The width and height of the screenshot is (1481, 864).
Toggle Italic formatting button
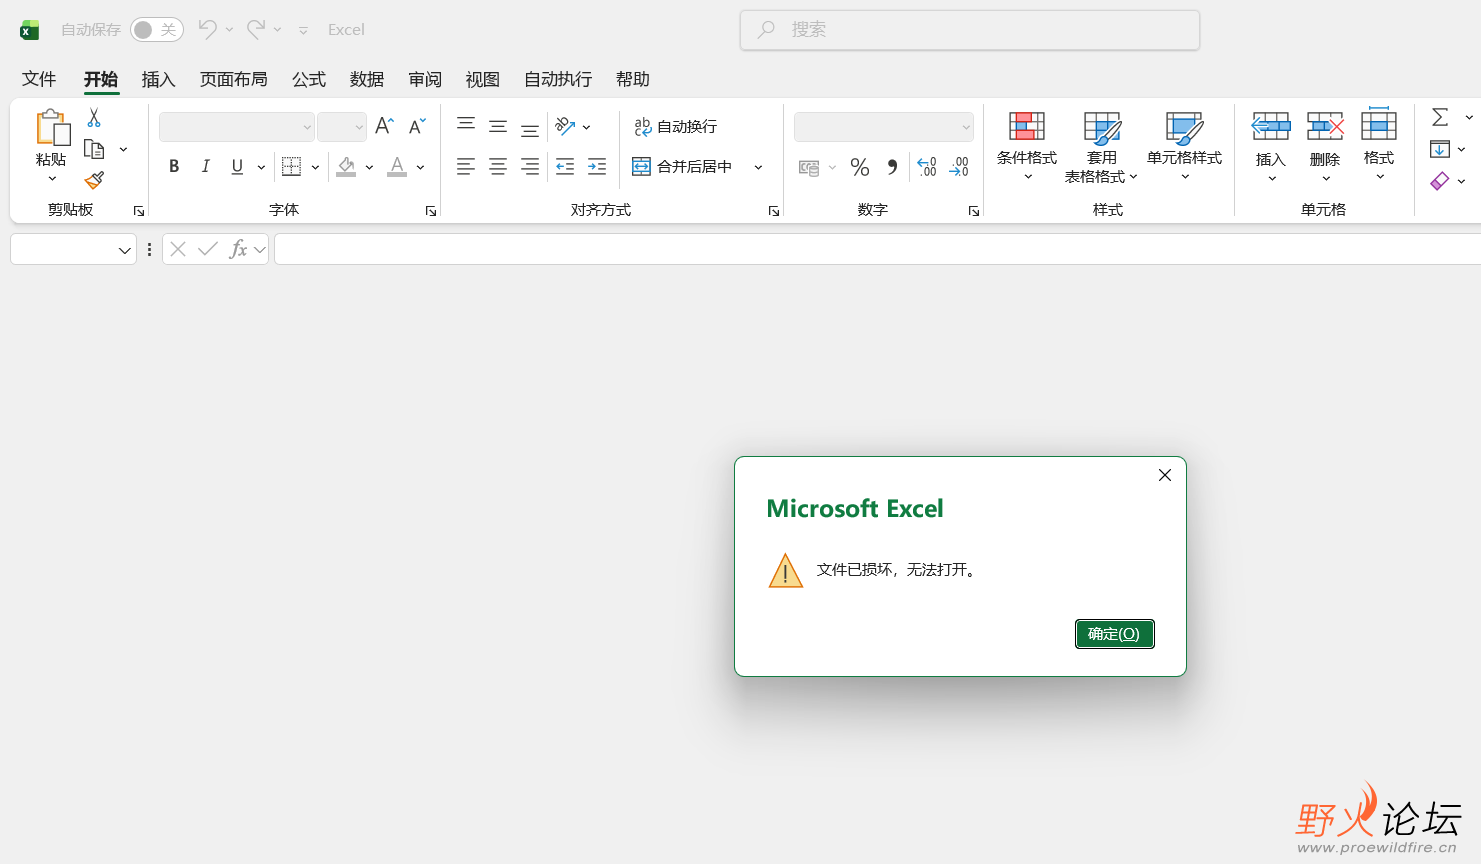205,167
